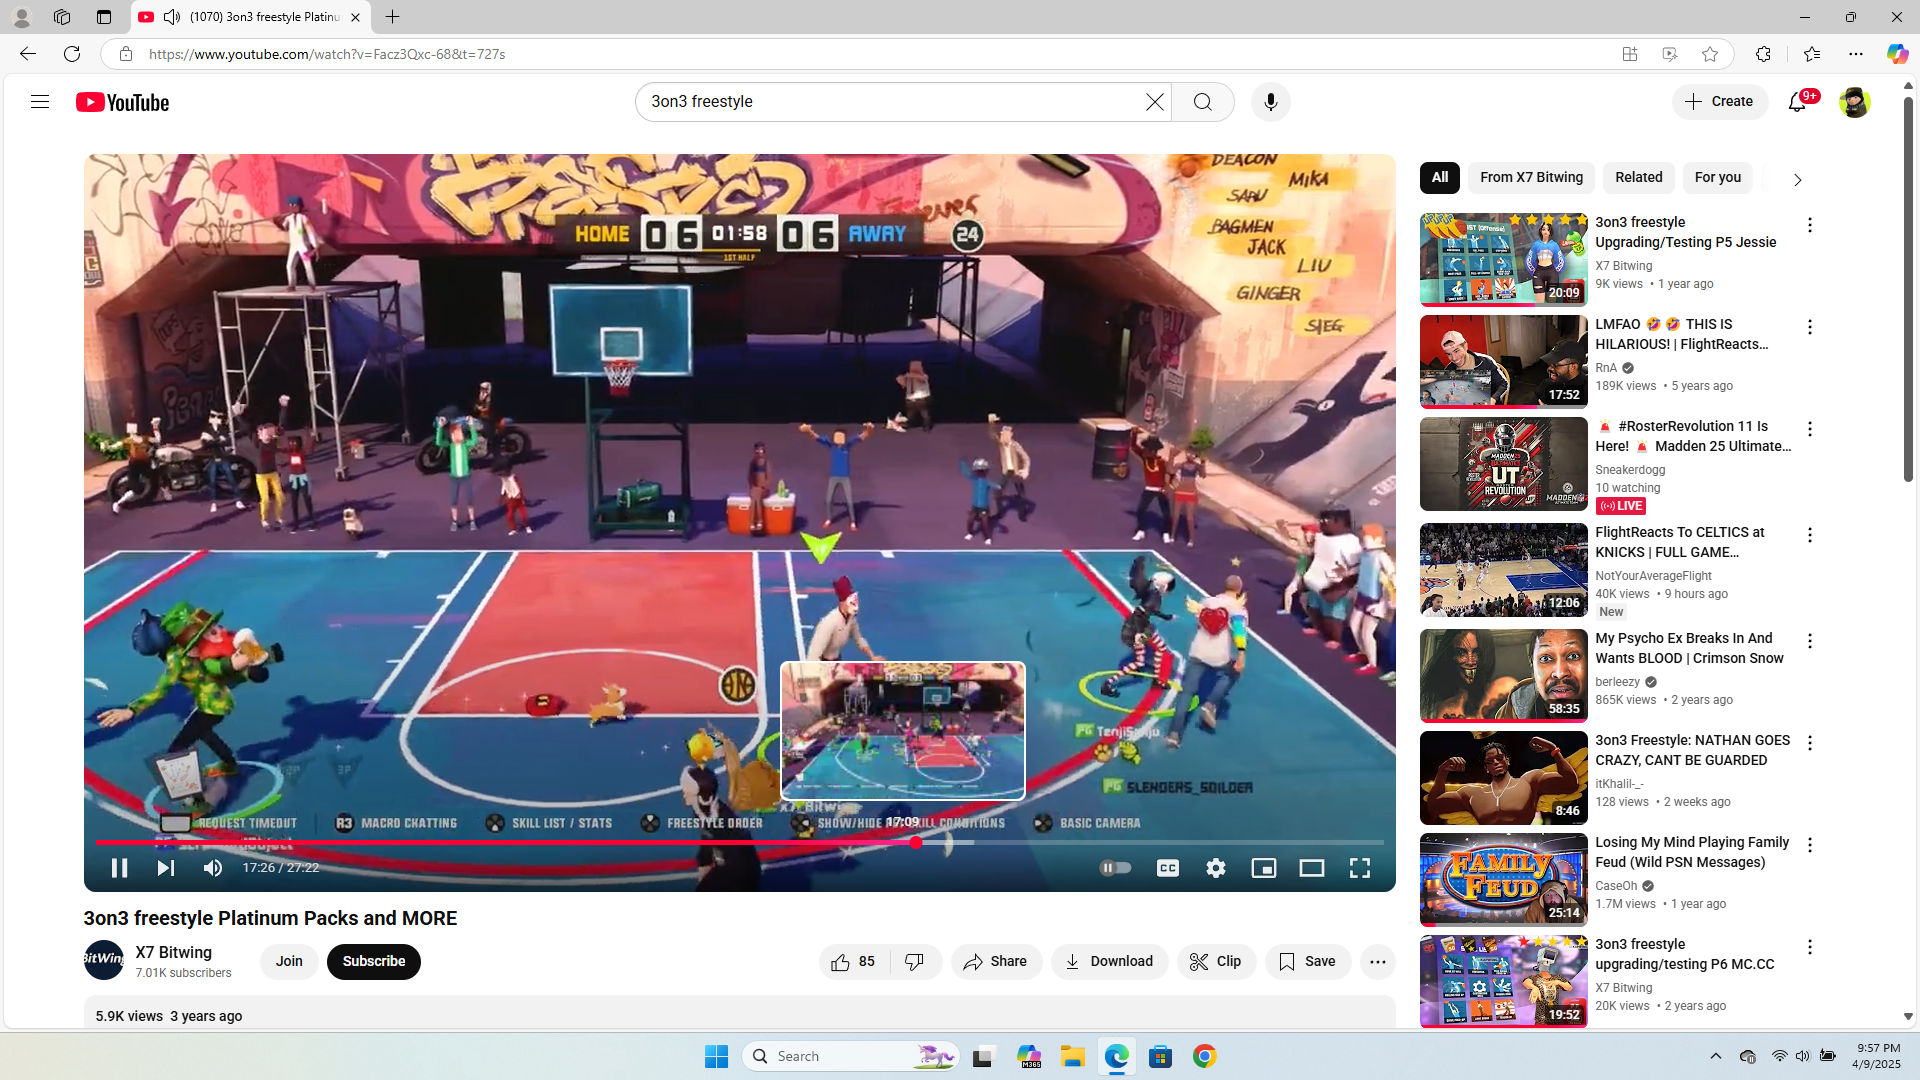Open File Explorer from taskbar
The image size is (1920, 1080).
point(1073,1056)
